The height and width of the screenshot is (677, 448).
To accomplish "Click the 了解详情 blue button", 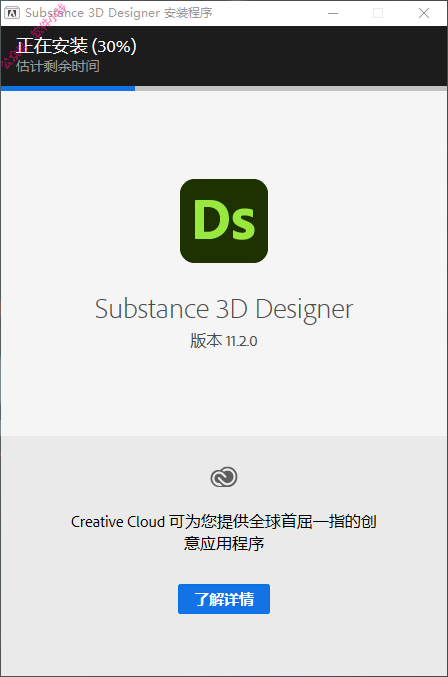I will [224, 599].
